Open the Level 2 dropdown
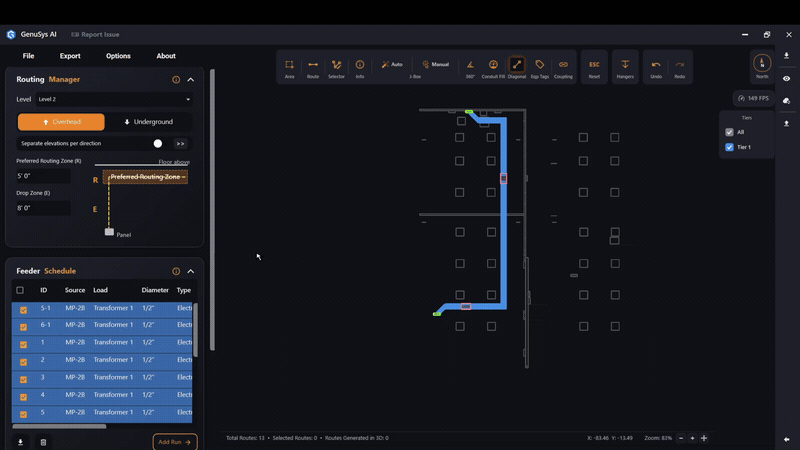 coord(114,99)
